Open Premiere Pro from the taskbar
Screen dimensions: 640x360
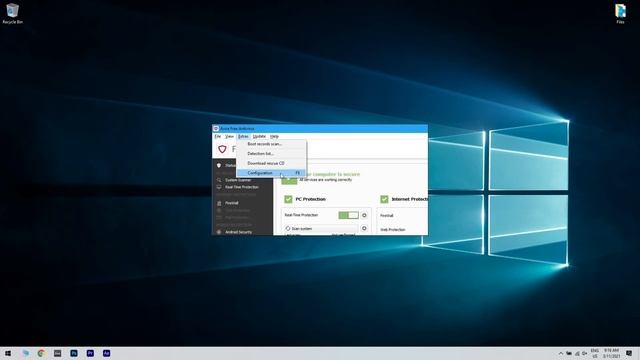point(90,353)
